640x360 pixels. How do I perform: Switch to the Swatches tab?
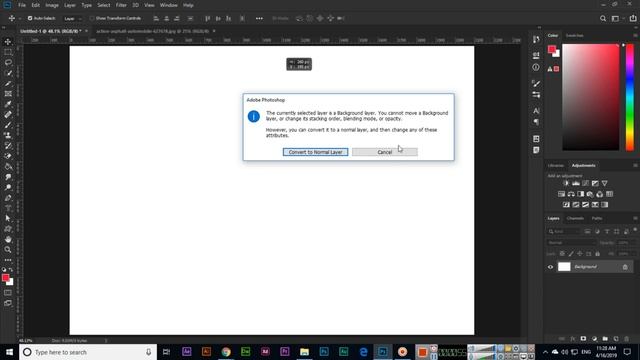(x=574, y=36)
